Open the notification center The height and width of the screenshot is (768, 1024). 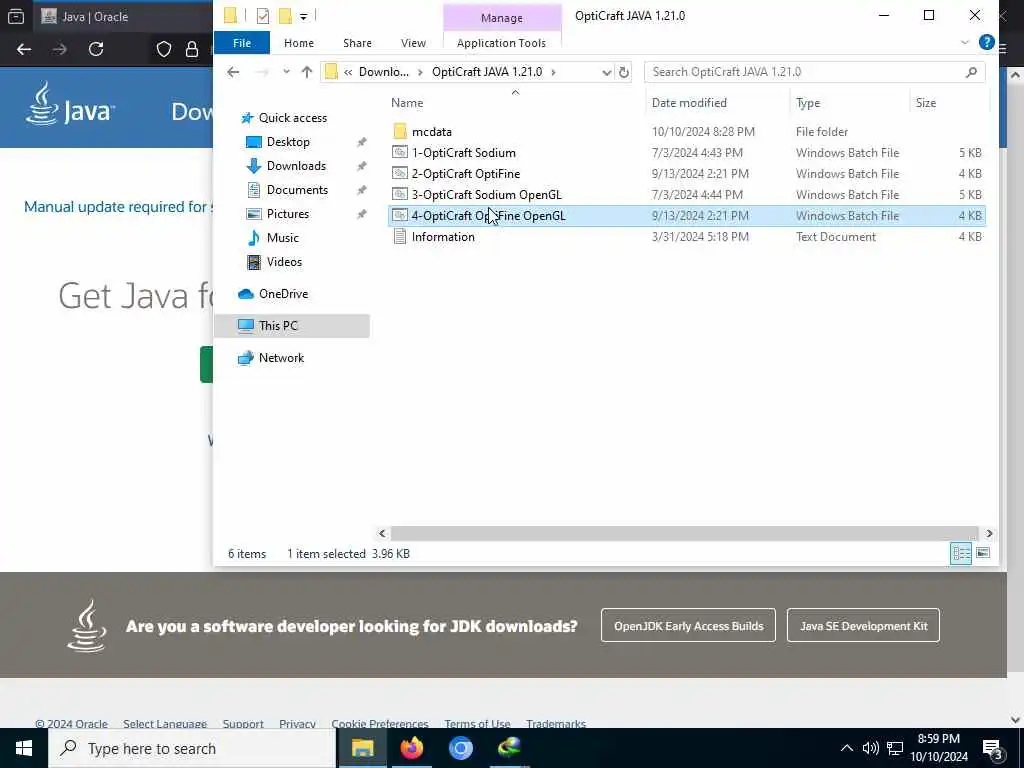pos(993,749)
